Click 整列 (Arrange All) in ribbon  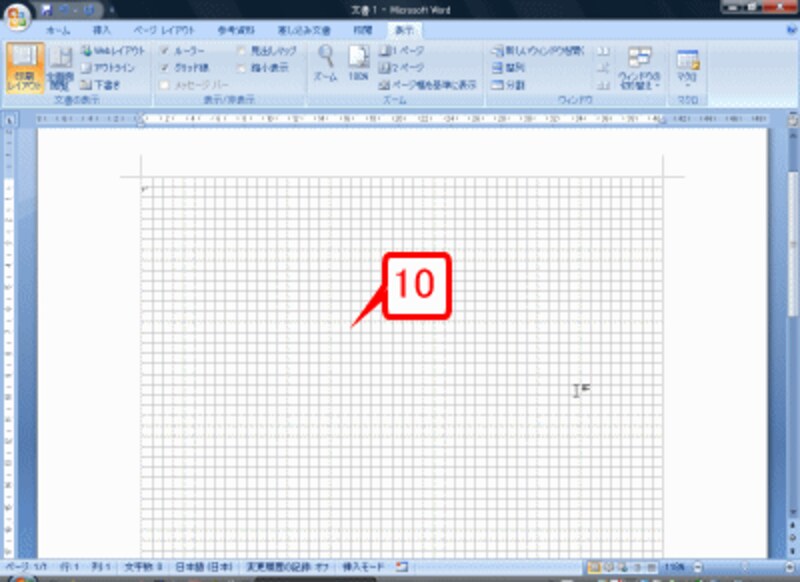508,68
